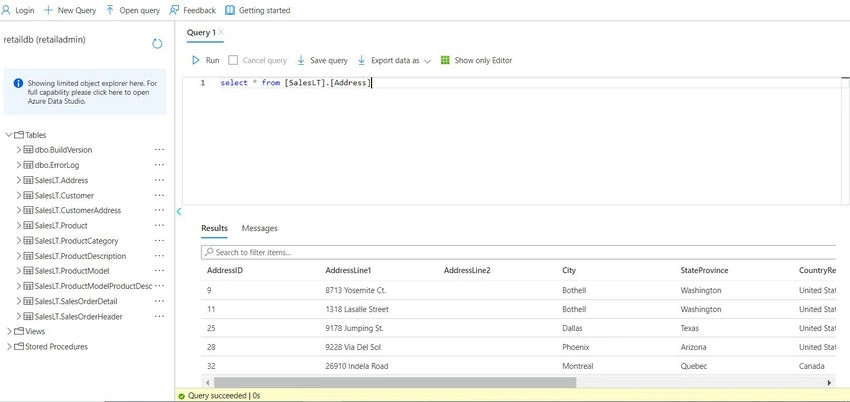Open more options for SalesLT.Address

click(x=159, y=180)
